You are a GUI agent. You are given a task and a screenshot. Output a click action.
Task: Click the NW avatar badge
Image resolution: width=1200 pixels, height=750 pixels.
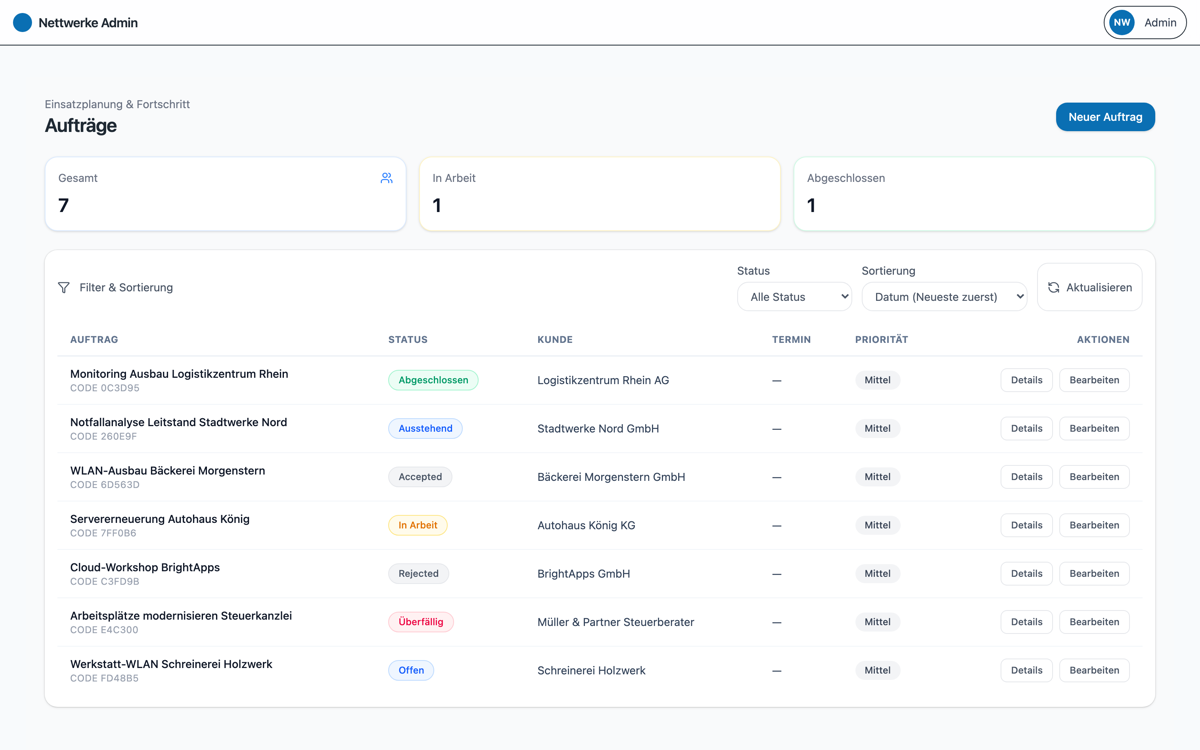1122,22
